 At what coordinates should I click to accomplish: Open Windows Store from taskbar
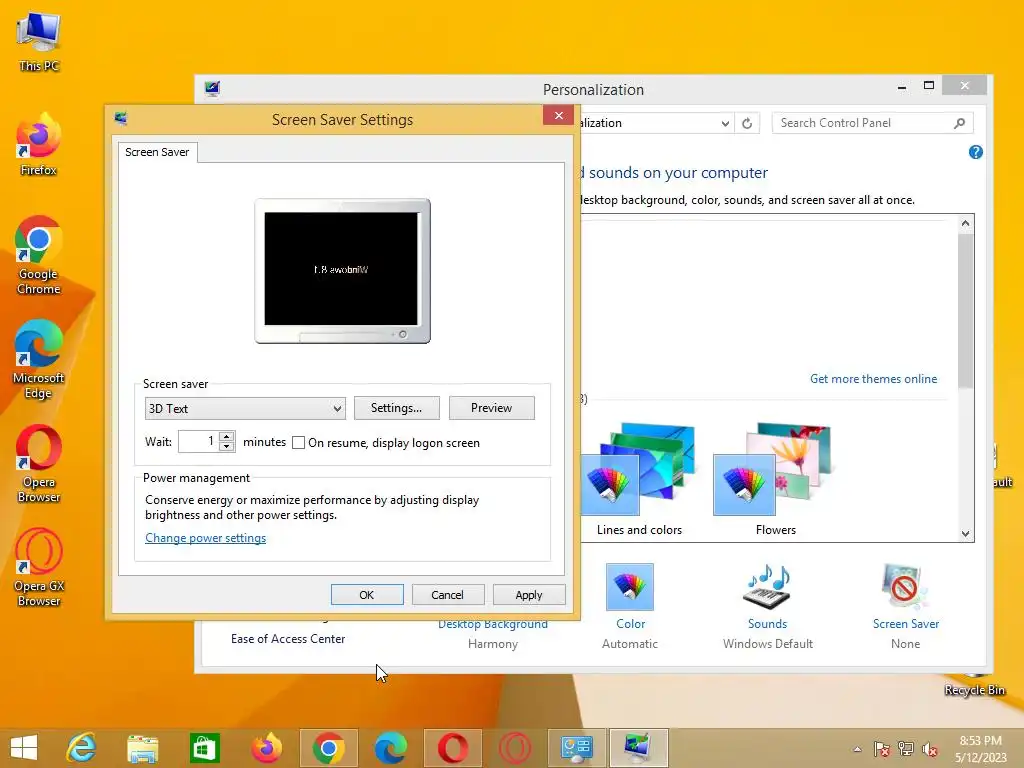tap(204, 748)
